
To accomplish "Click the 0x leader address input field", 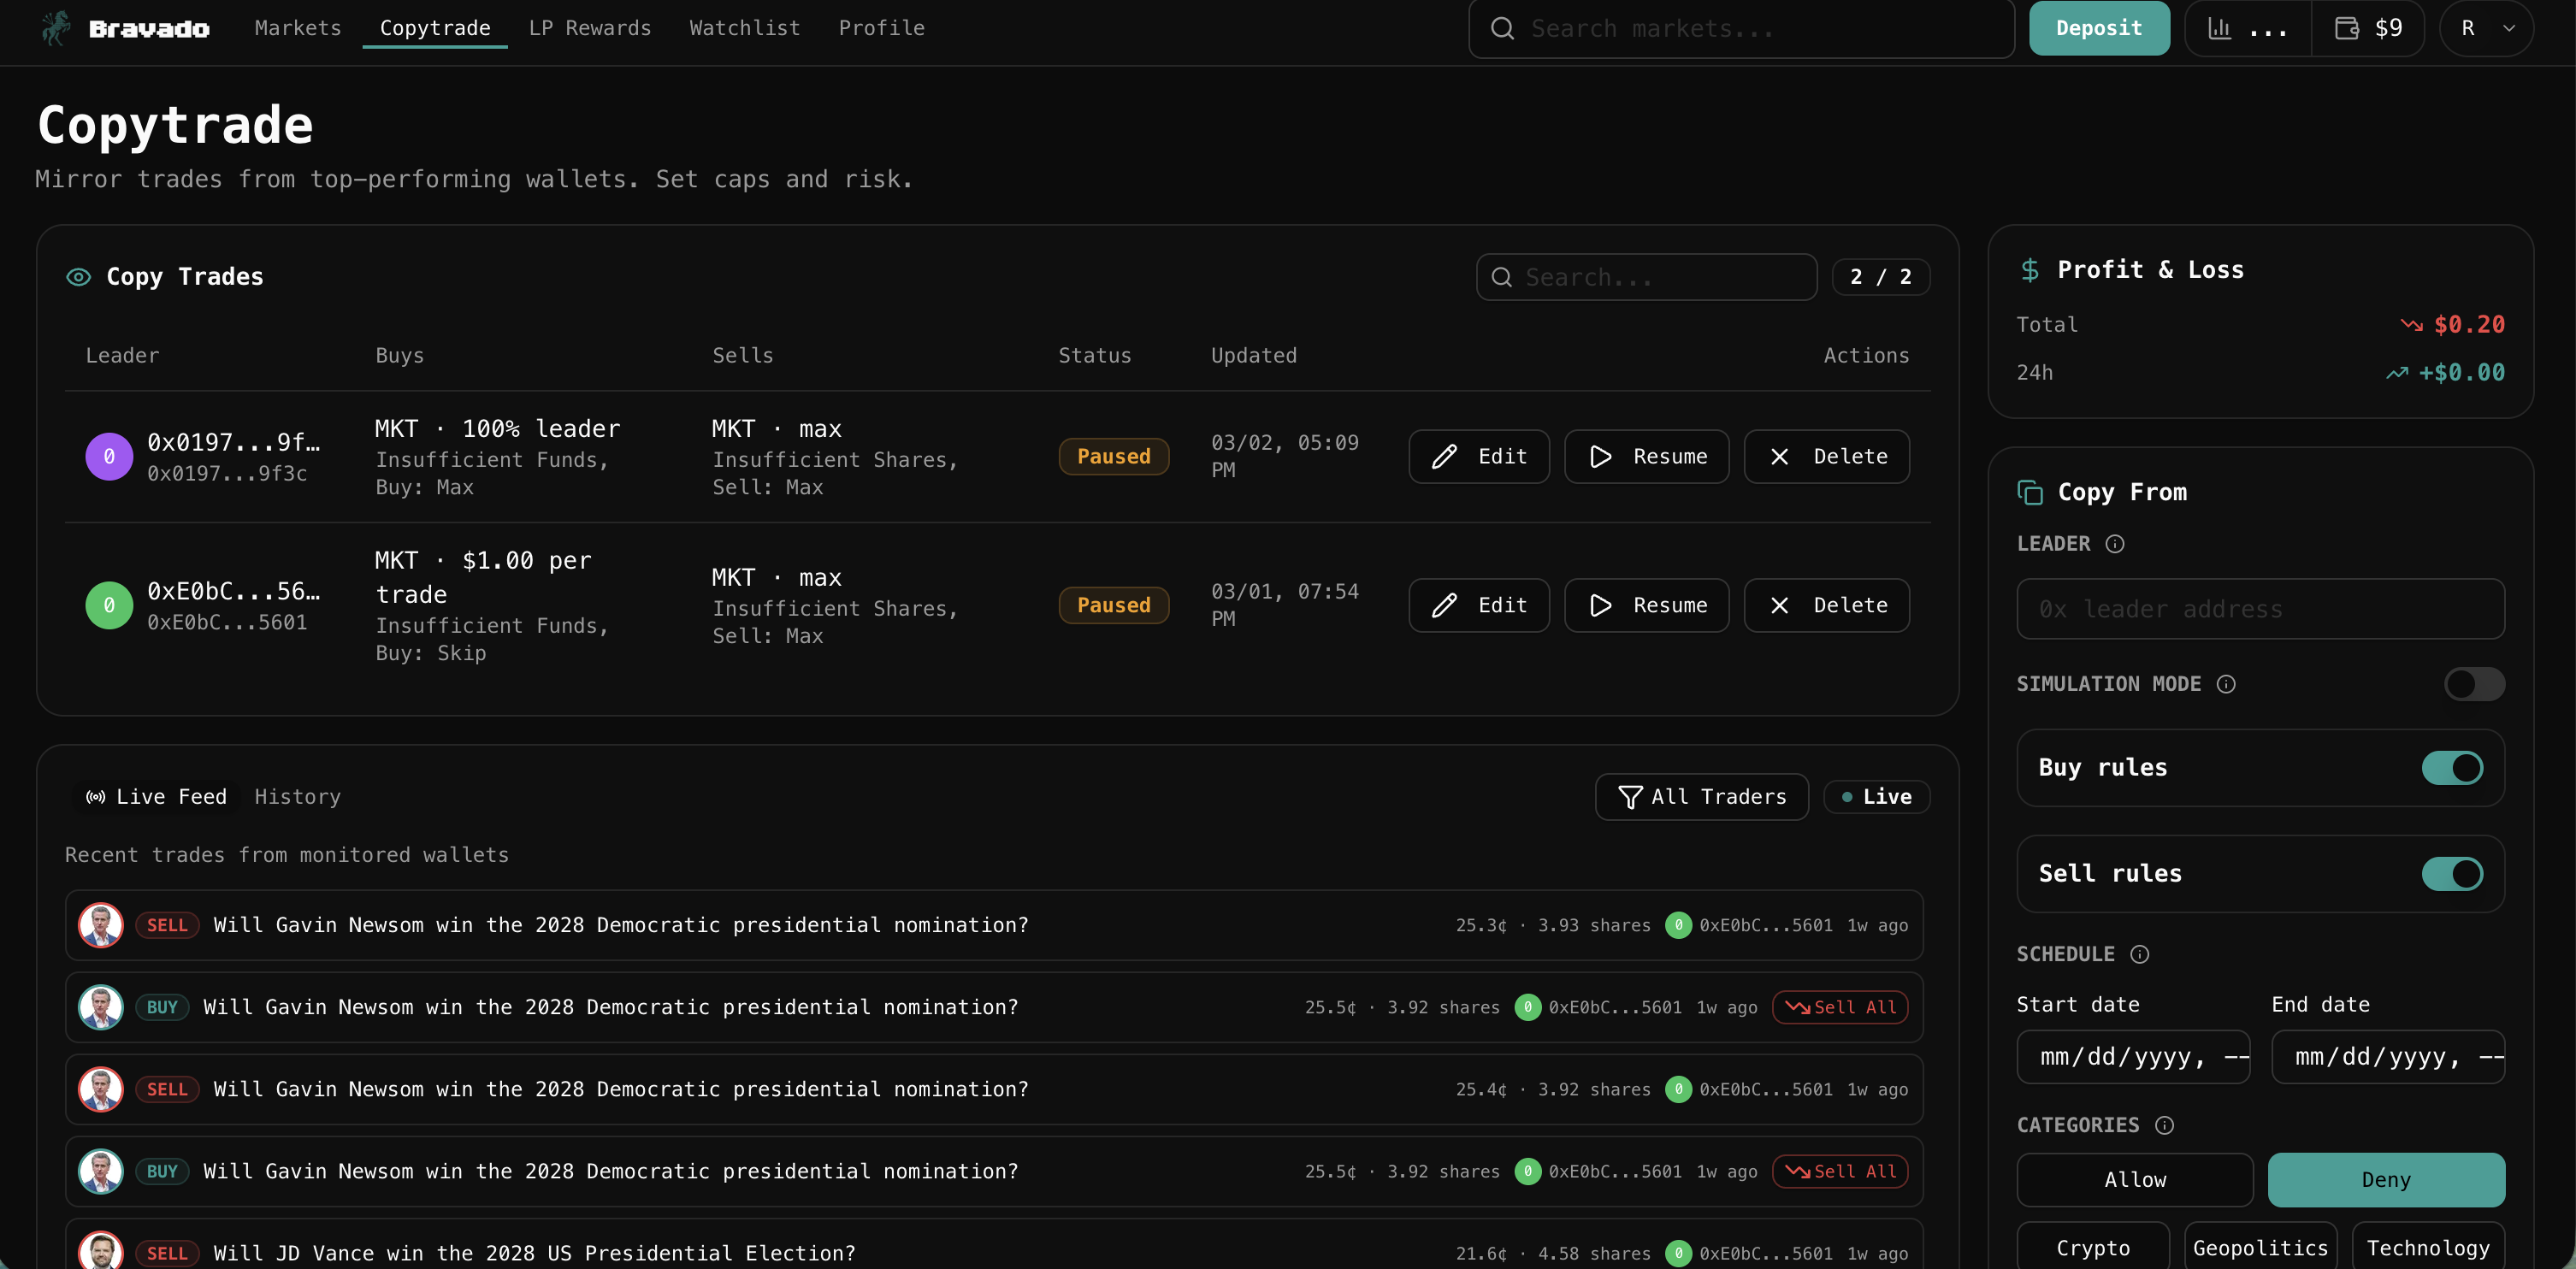I will coord(2260,609).
